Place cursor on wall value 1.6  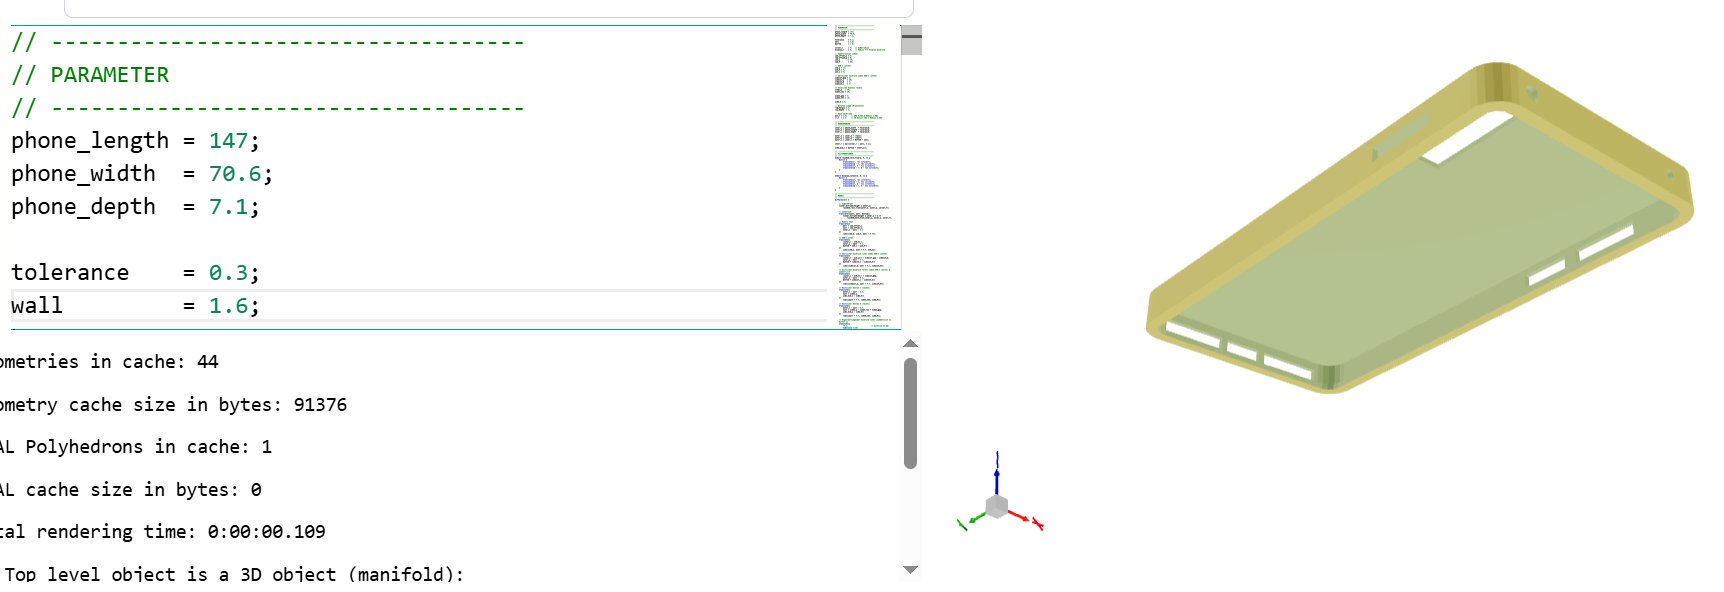[228, 306]
